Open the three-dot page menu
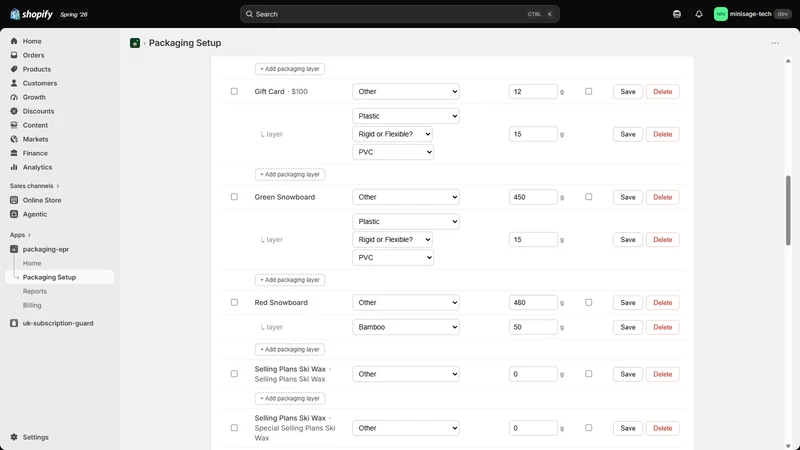Screen dimensions: 800x450 click(x=774, y=43)
